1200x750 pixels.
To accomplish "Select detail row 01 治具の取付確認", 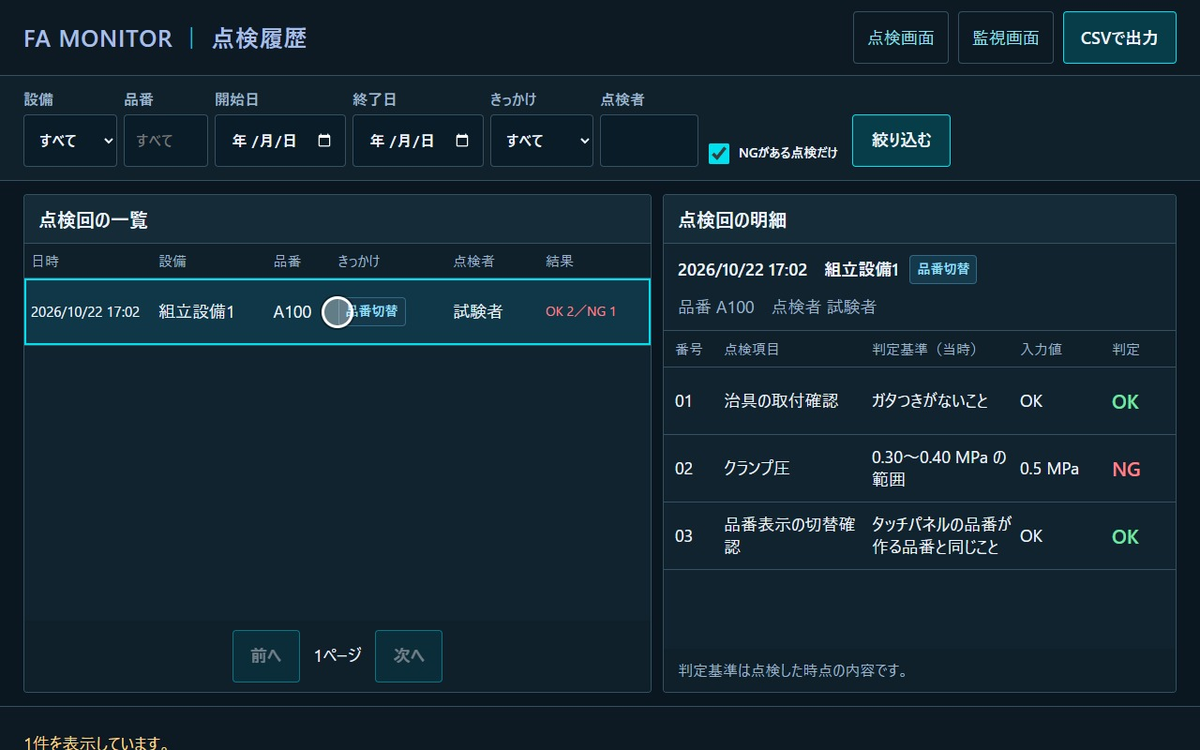I will [919, 401].
